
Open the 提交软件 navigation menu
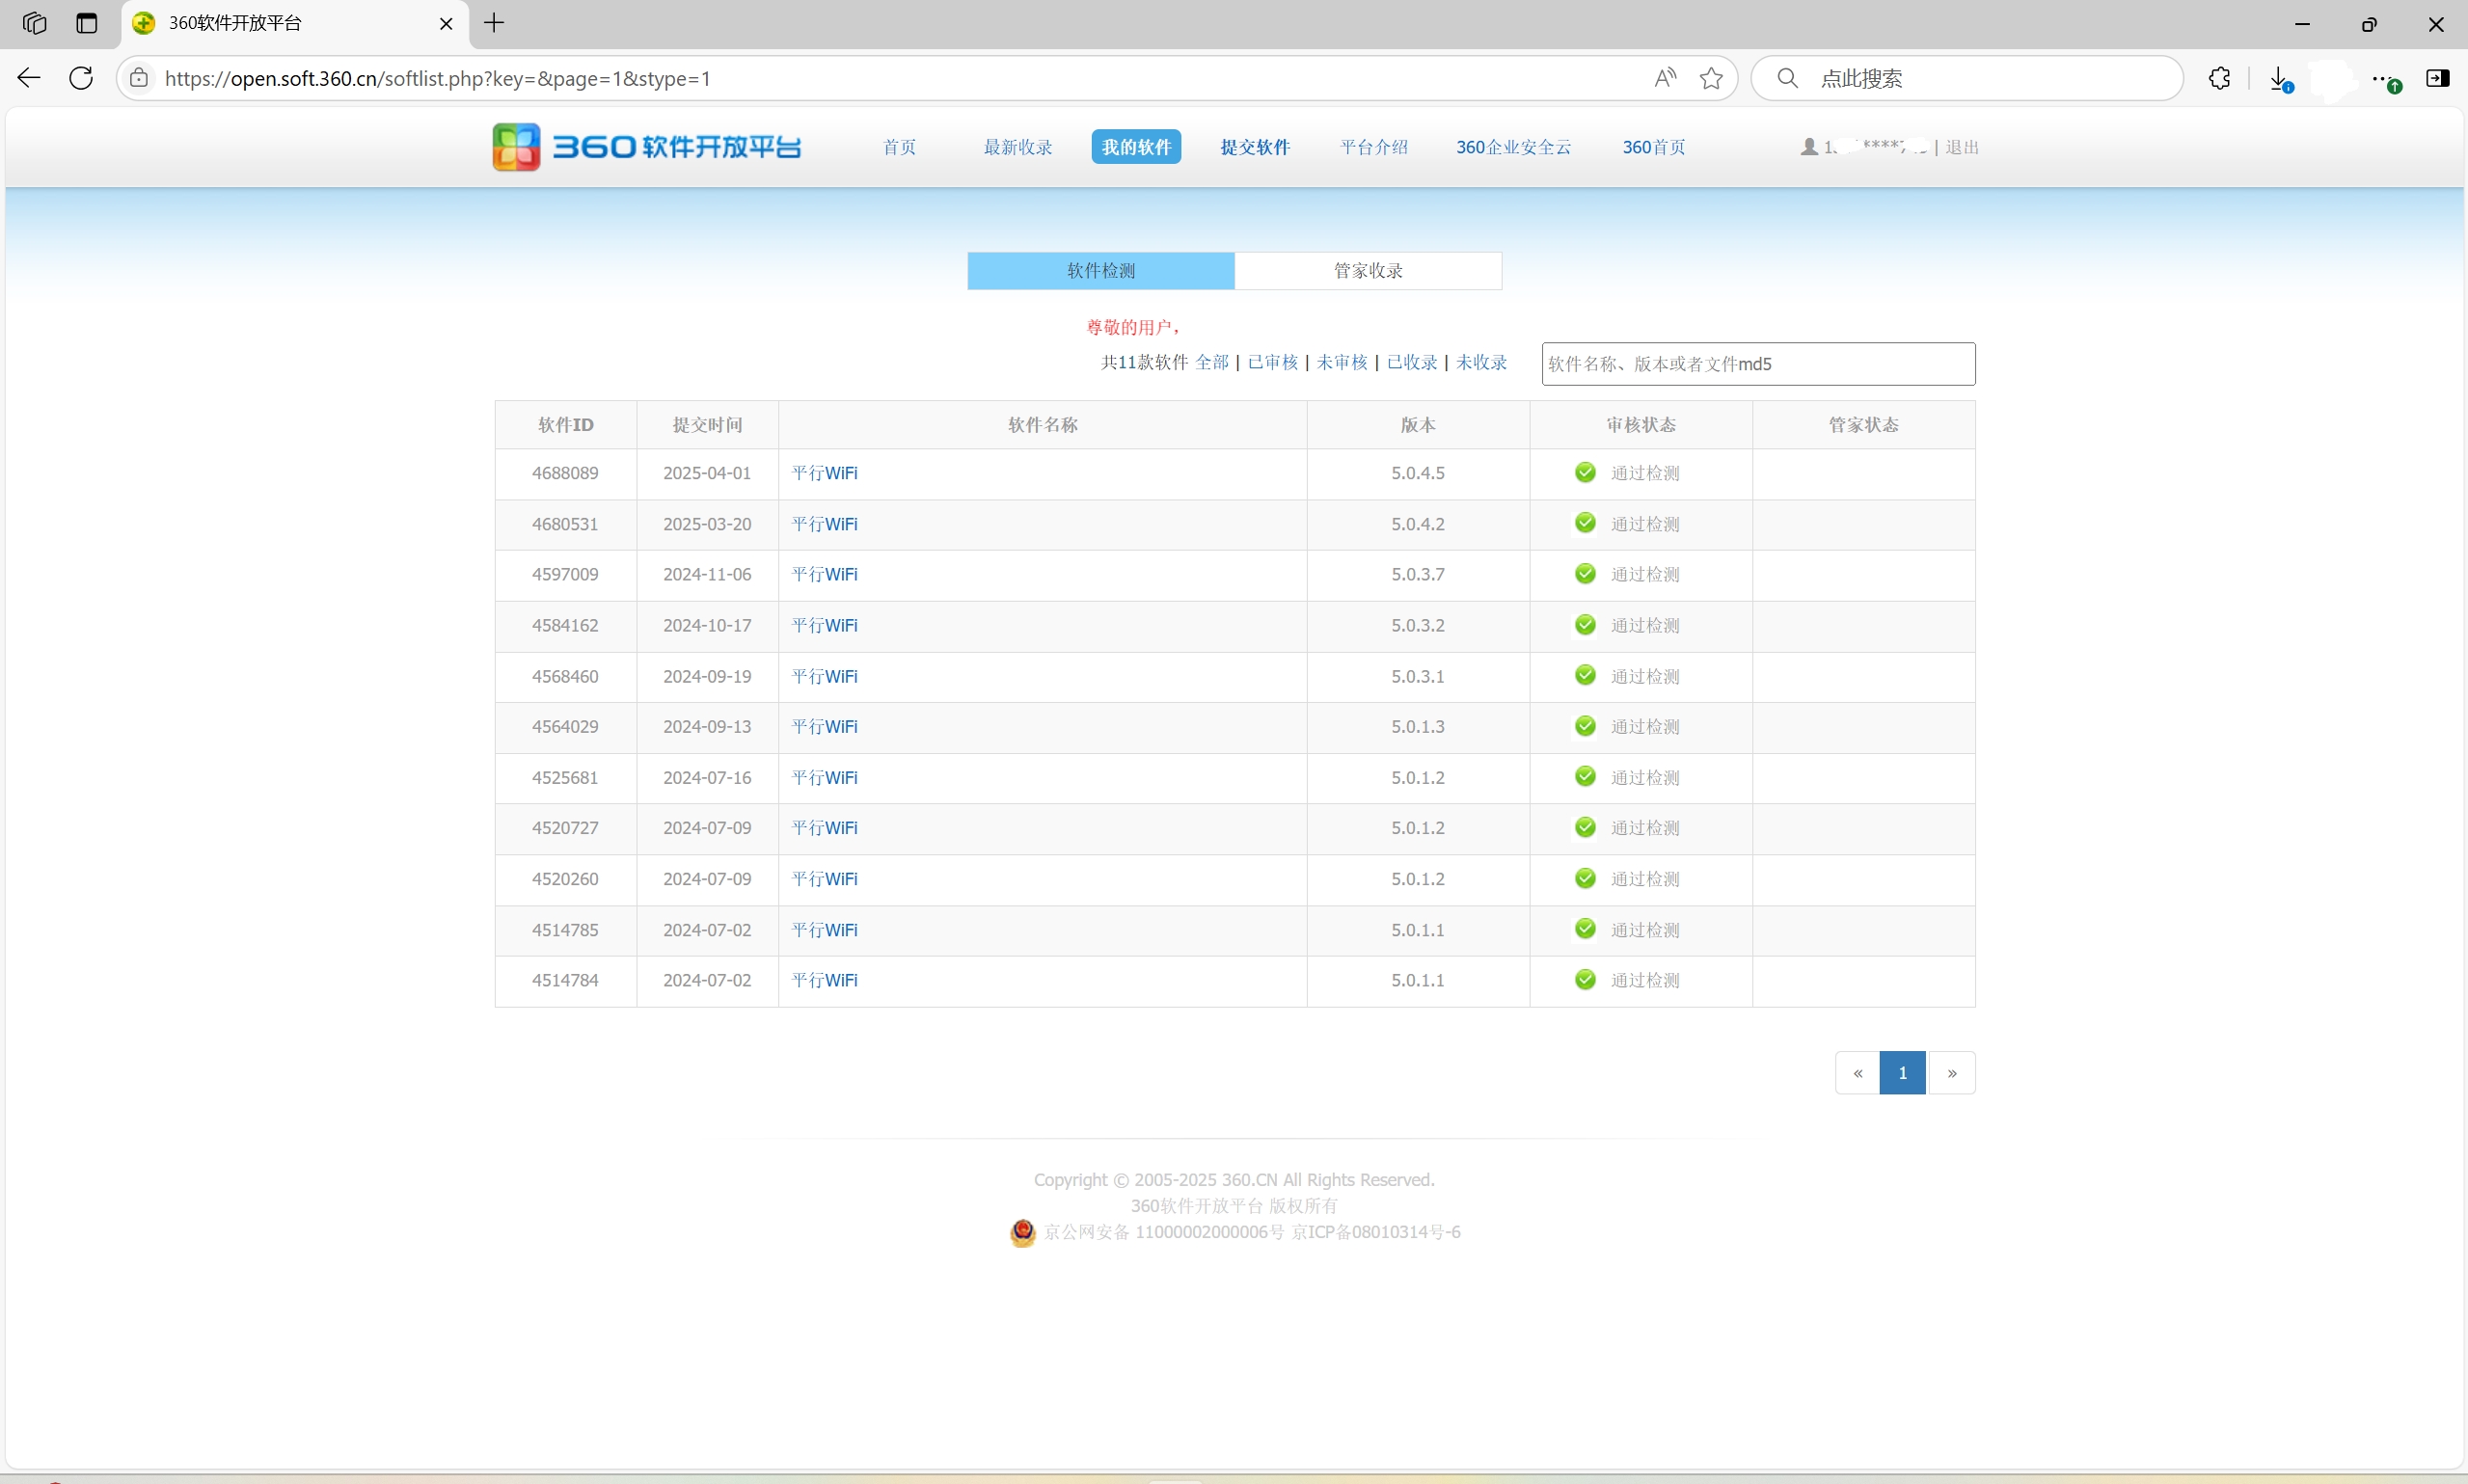tap(1254, 147)
